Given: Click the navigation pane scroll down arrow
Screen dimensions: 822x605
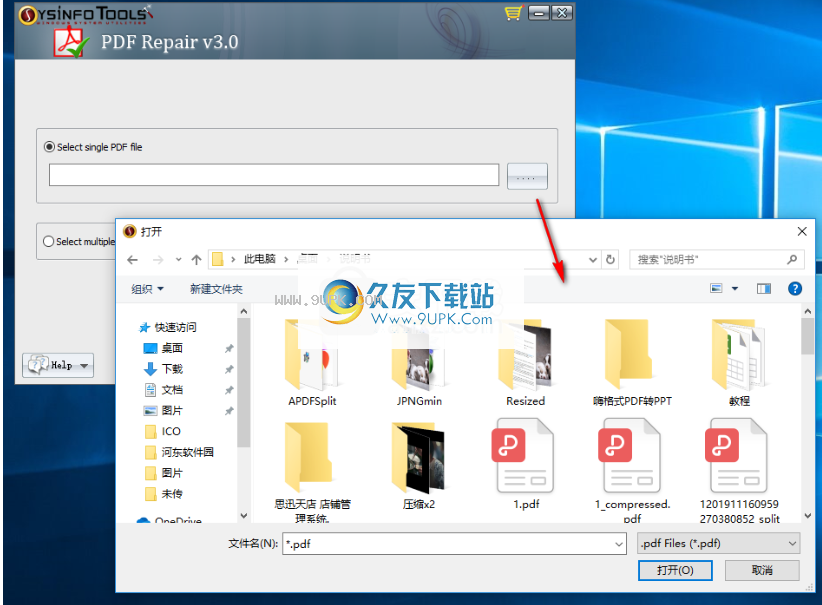Looking at the screenshot, I should coord(244,515).
